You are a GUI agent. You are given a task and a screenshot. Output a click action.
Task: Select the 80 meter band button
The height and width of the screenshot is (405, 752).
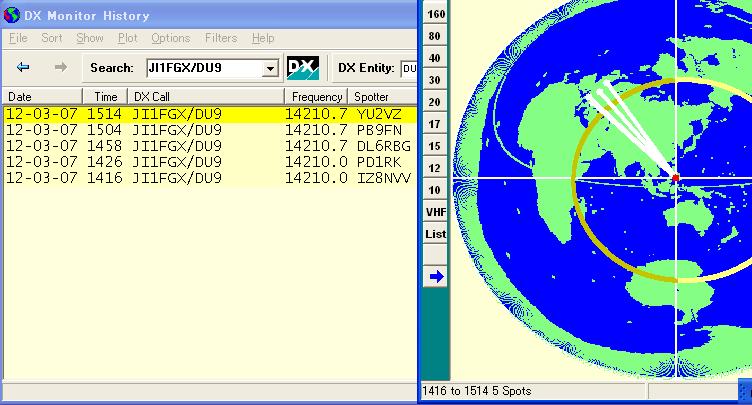click(435, 36)
